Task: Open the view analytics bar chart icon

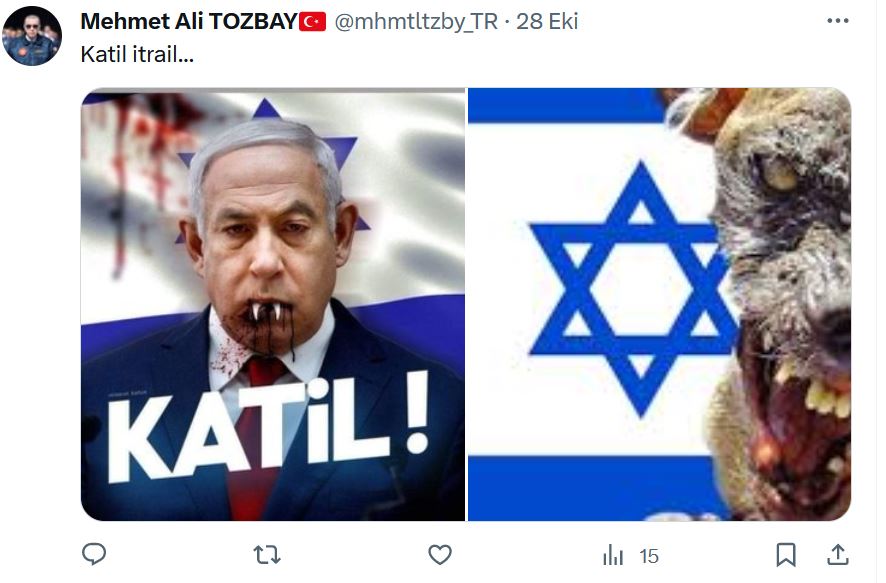Action: coord(613,555)
